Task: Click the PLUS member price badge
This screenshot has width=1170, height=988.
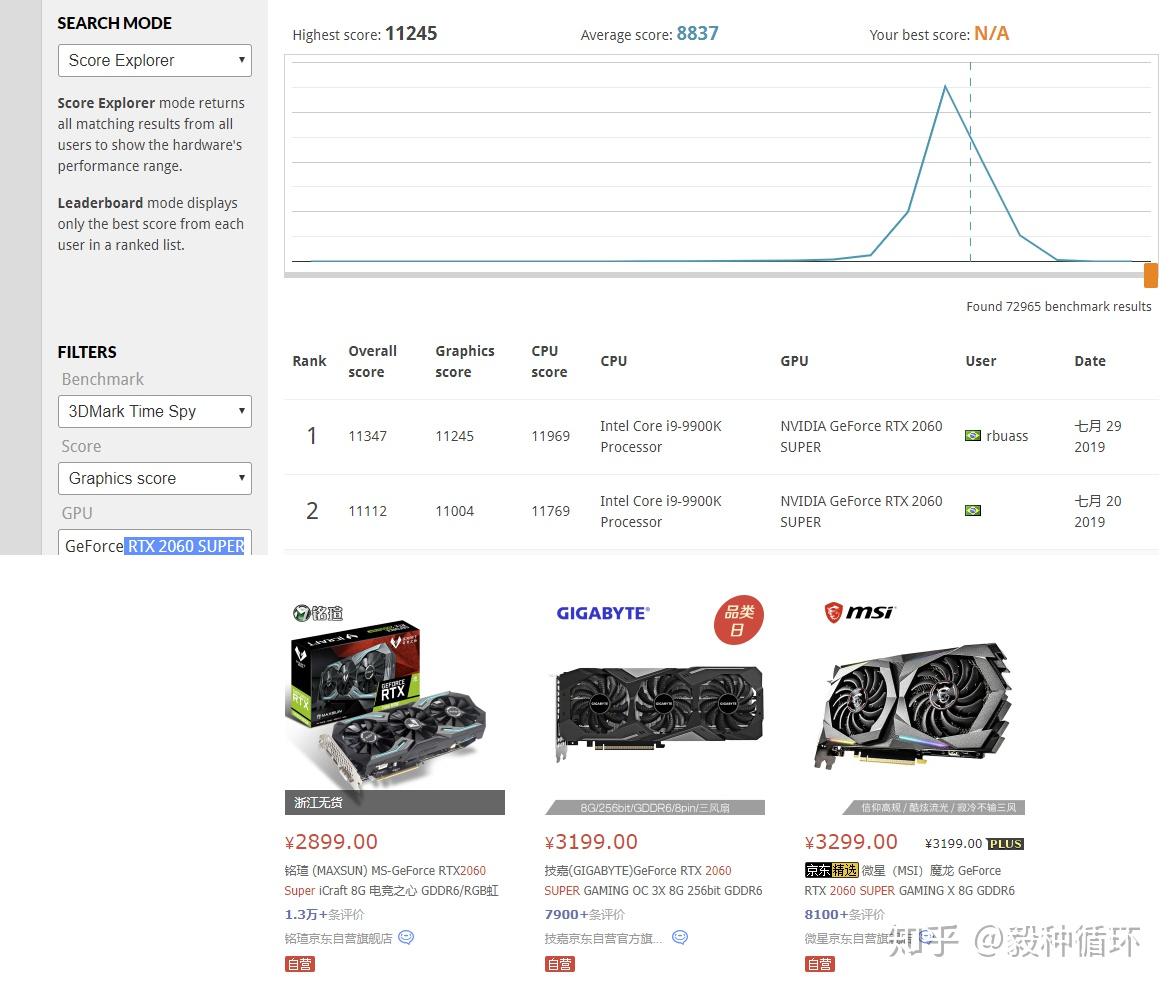Action: pyautogui.click(x=1005, y=844)
